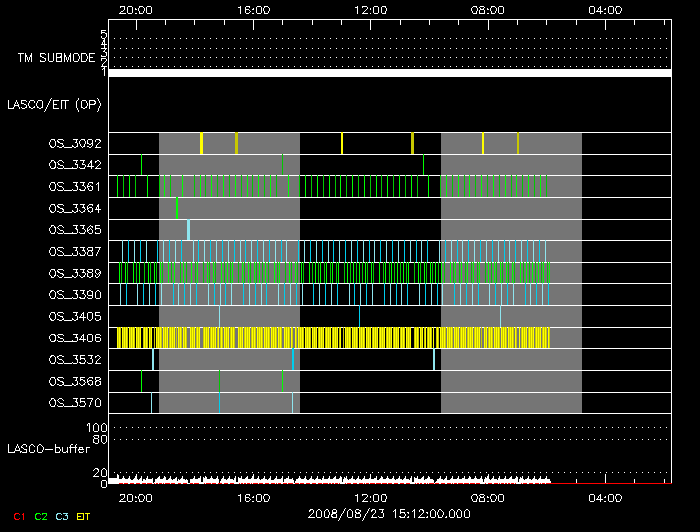Screen dimensions: 700x532
Task: Click the red C1 legend entry
Action: 18,516
